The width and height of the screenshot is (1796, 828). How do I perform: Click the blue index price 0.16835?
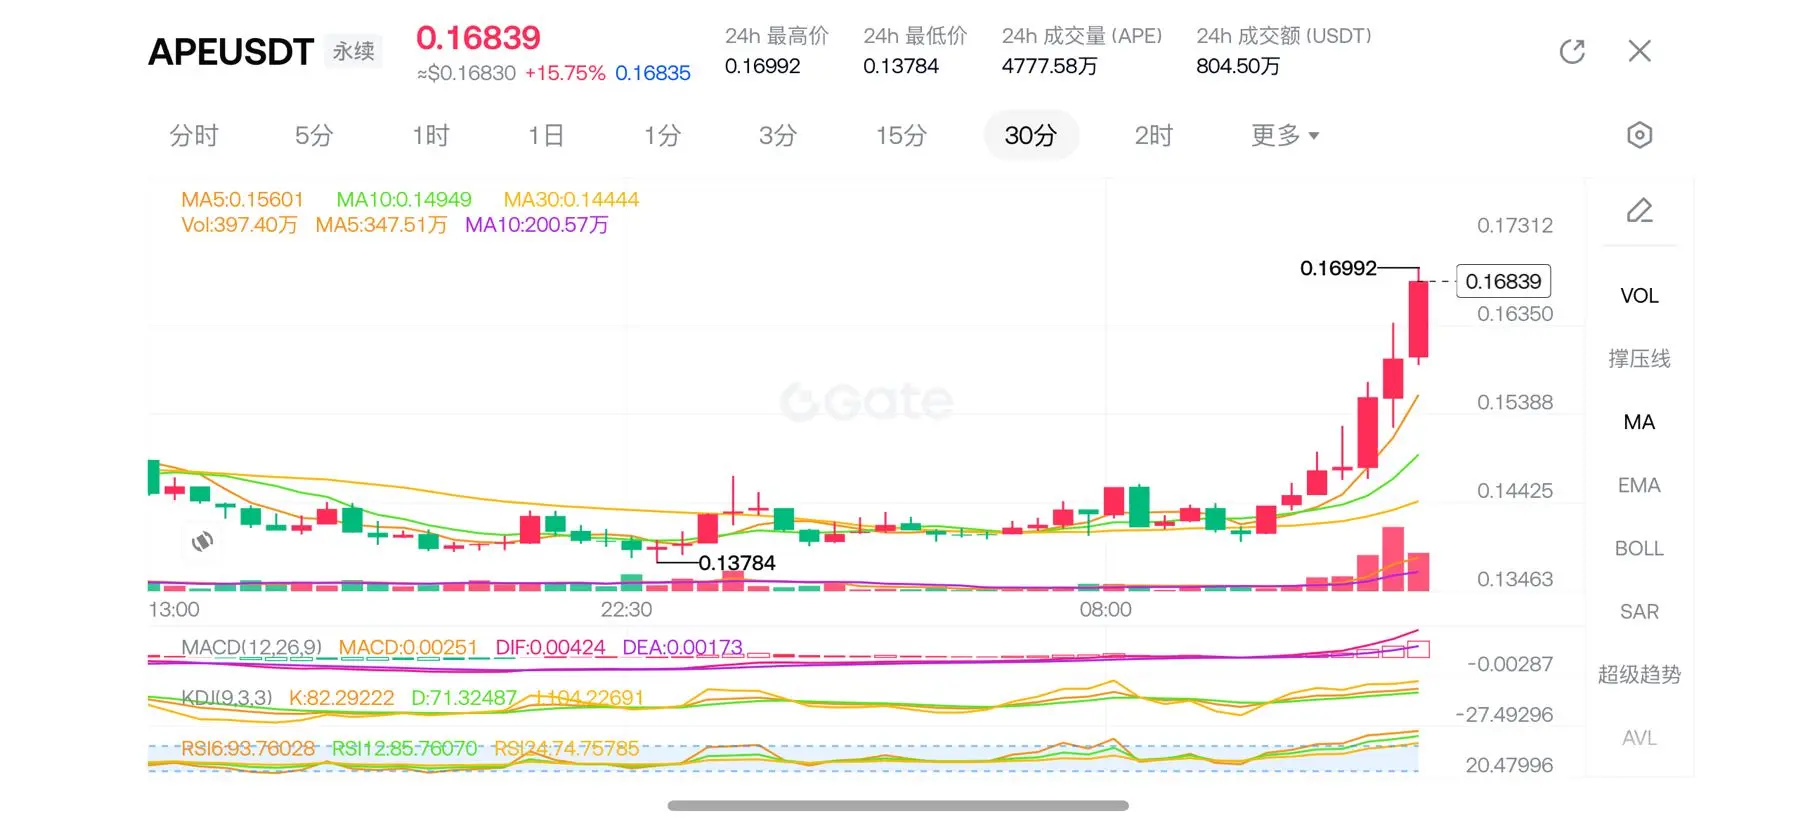point(653,73)
